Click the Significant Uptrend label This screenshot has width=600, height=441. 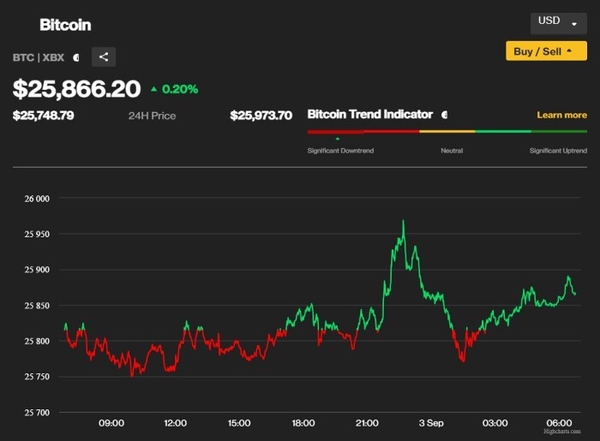pyautogui.click(x=558, y=150)
